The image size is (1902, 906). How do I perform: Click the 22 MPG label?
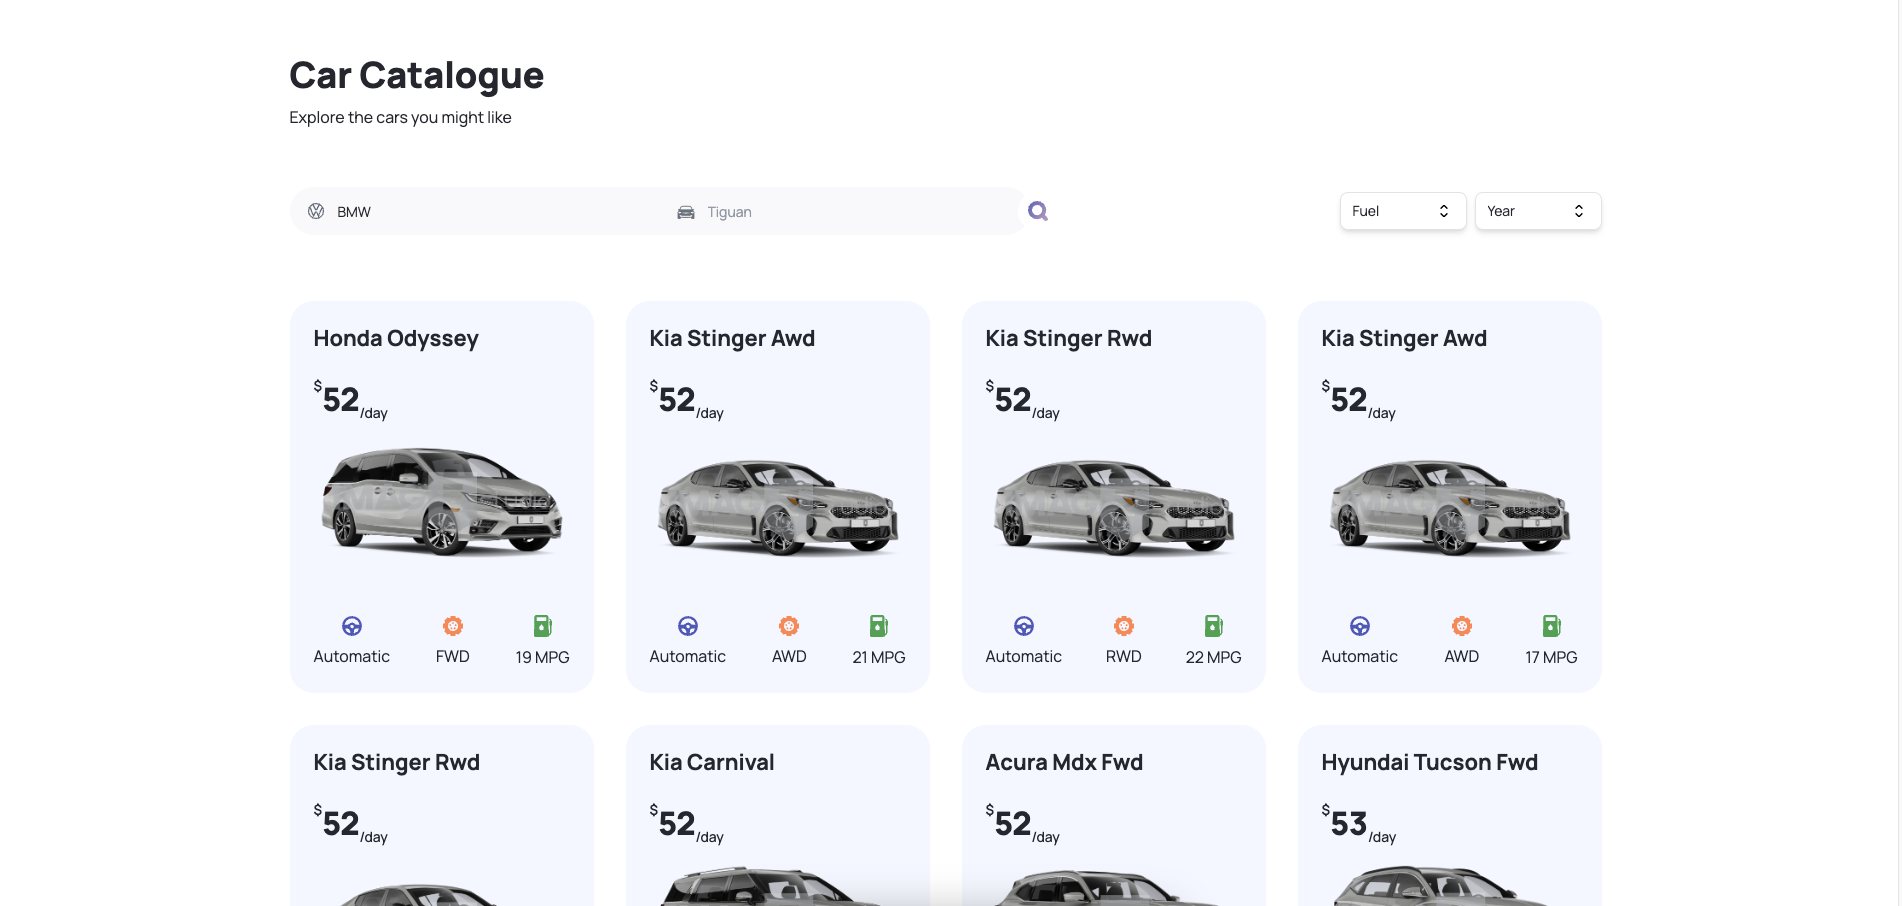tap(1214, 657)
